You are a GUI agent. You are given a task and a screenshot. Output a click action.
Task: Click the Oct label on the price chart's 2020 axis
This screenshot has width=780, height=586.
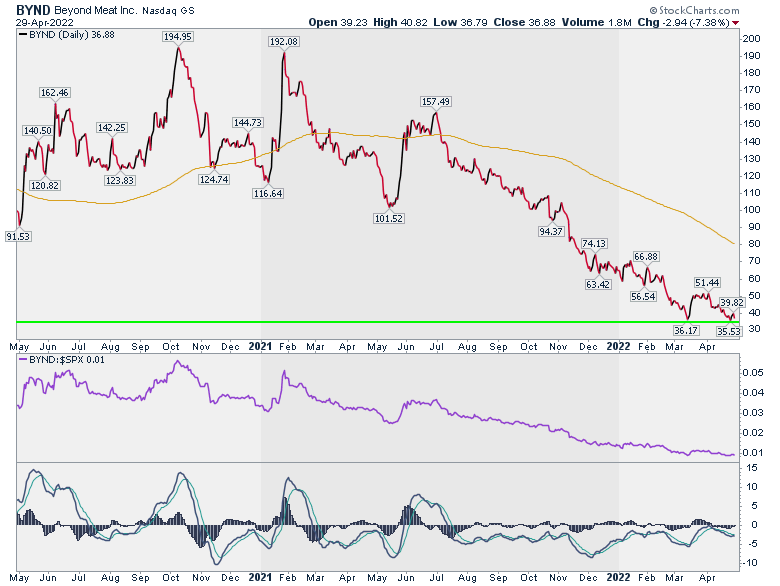(171, 347)
